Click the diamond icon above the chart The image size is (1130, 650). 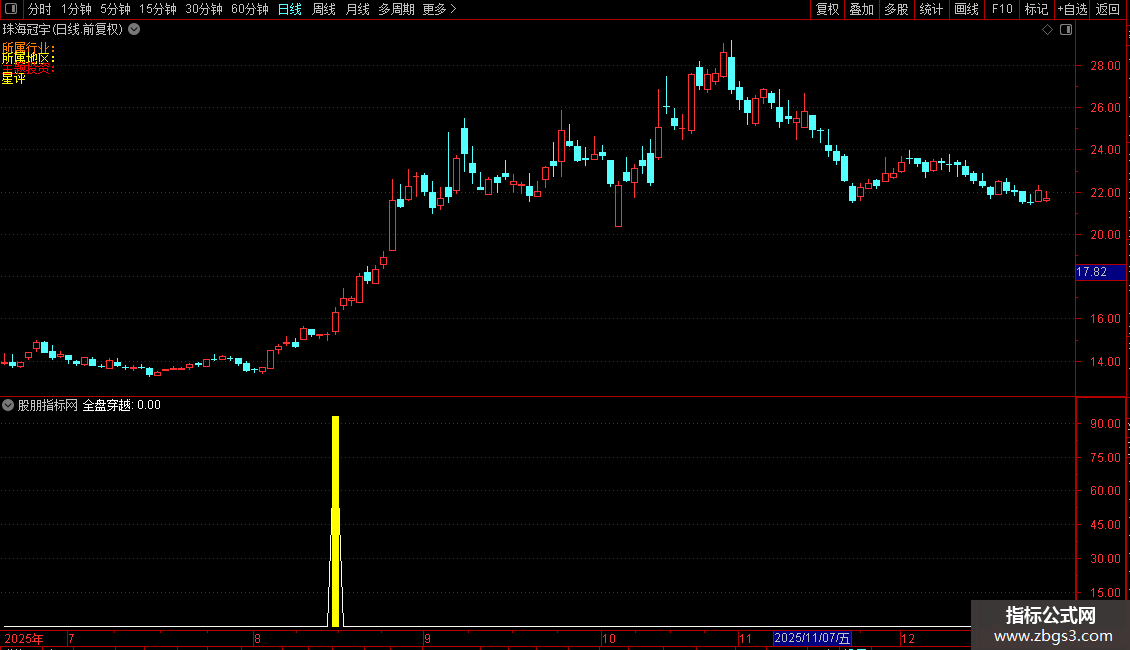click(x=1048, y=30)
